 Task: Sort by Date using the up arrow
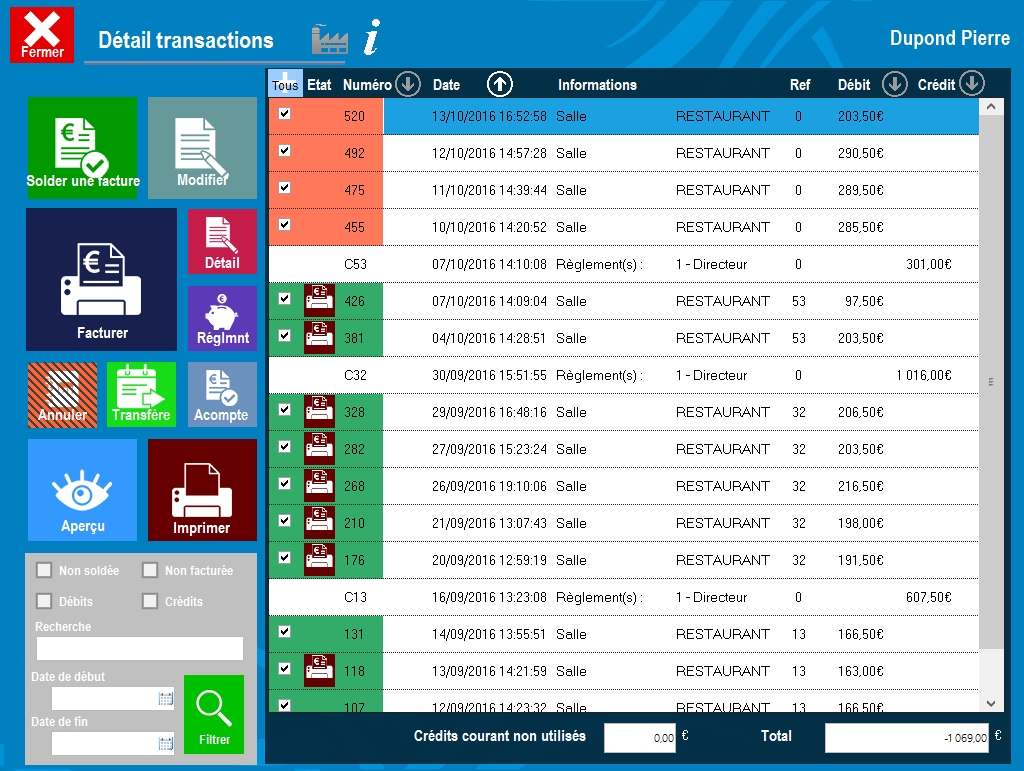500,85
